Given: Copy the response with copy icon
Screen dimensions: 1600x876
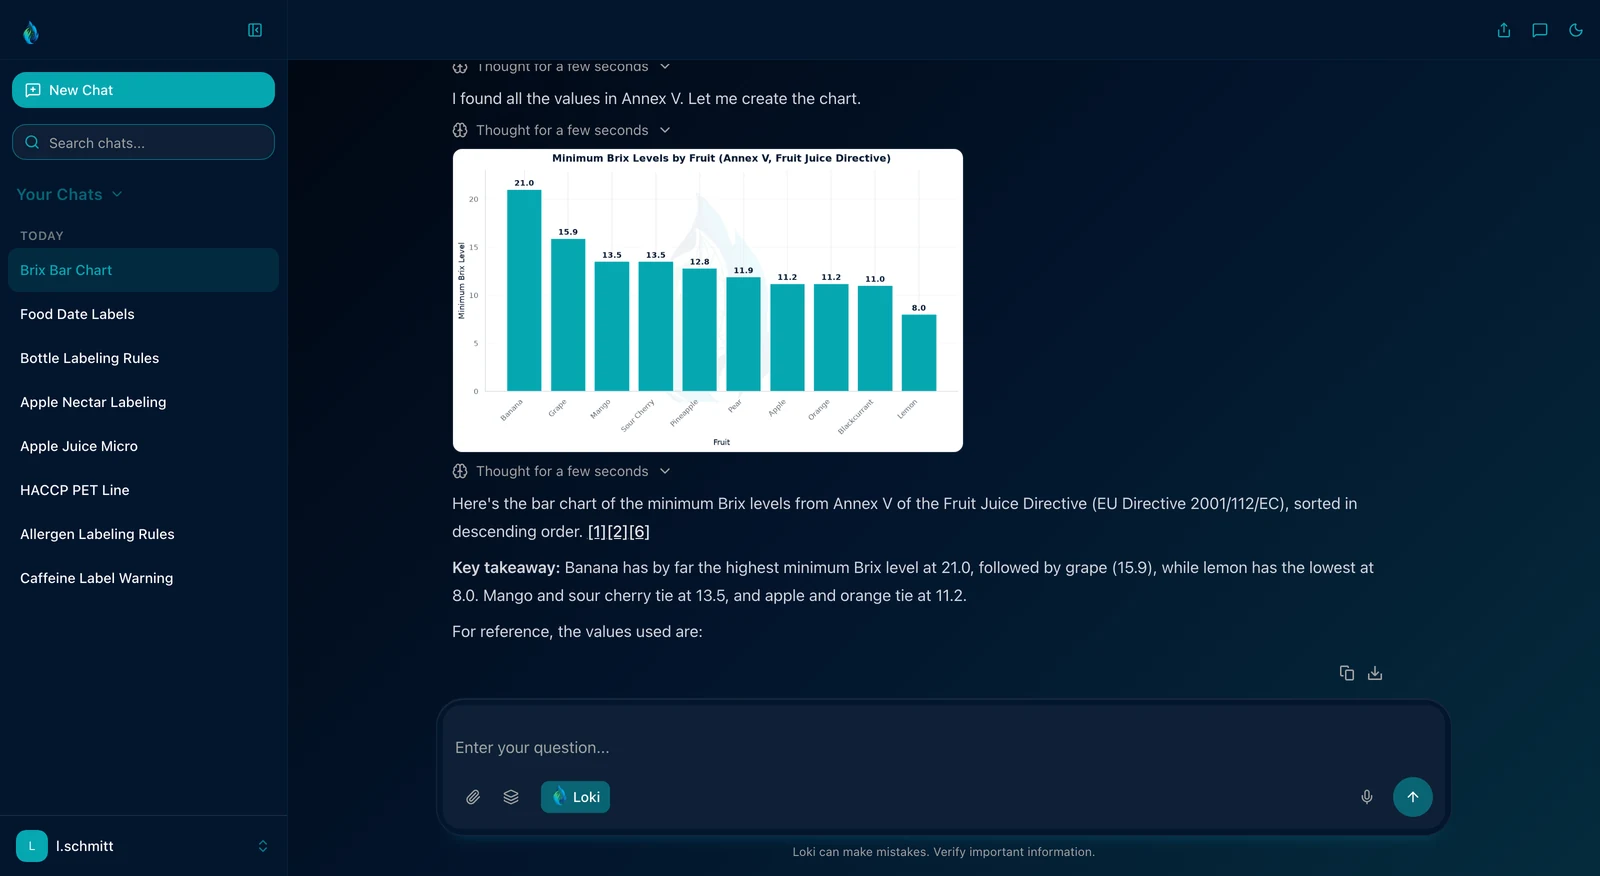Looking at the screenshot, I should (1347, 673).
